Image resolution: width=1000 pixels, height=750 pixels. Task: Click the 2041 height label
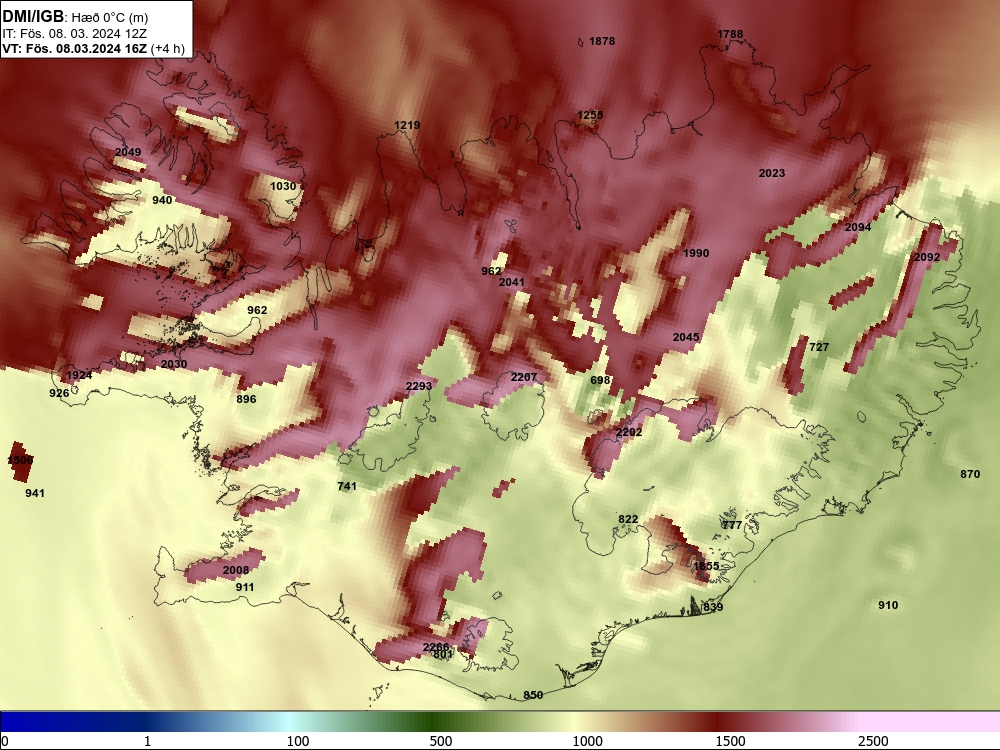click(511, 282)
